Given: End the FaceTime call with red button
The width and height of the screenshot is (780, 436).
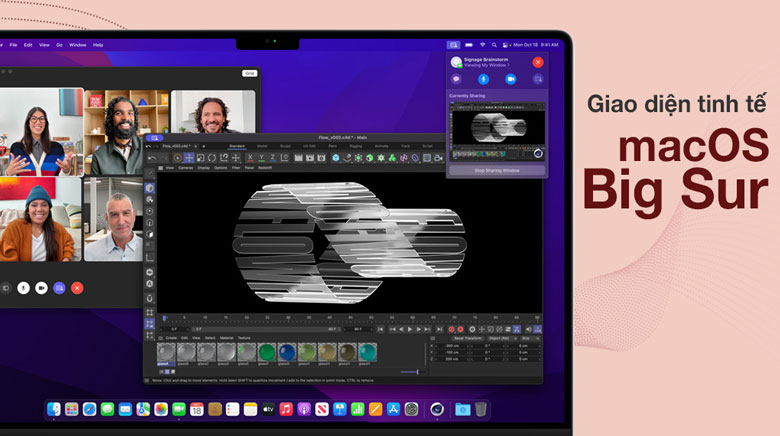Looking at the screenshot, I should (x=77, y=288).
